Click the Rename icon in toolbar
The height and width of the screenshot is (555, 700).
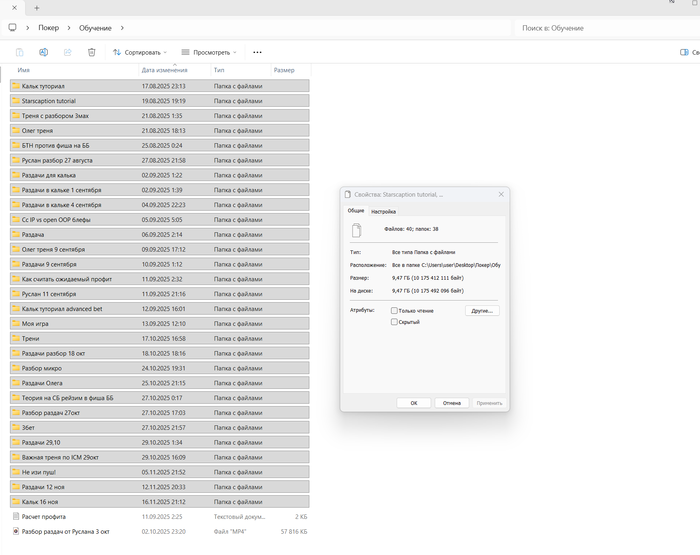pyautogui.click(x=43, y=52)
